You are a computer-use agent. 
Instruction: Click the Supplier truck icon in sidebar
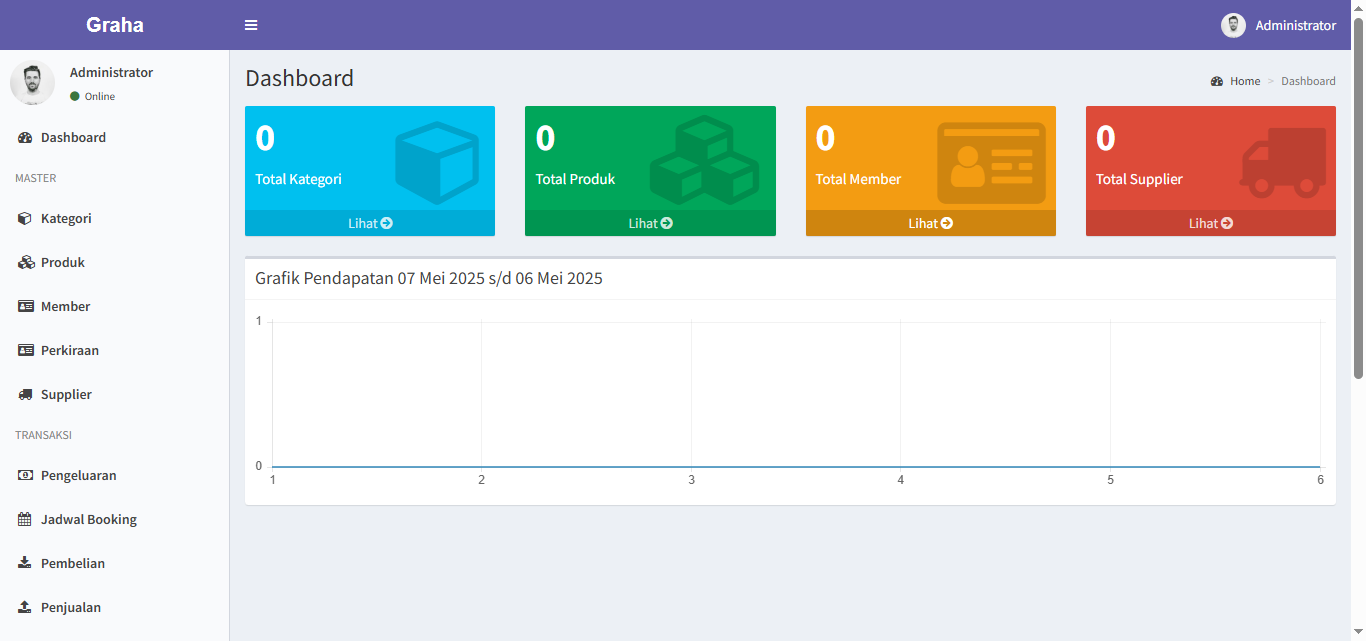25,394
